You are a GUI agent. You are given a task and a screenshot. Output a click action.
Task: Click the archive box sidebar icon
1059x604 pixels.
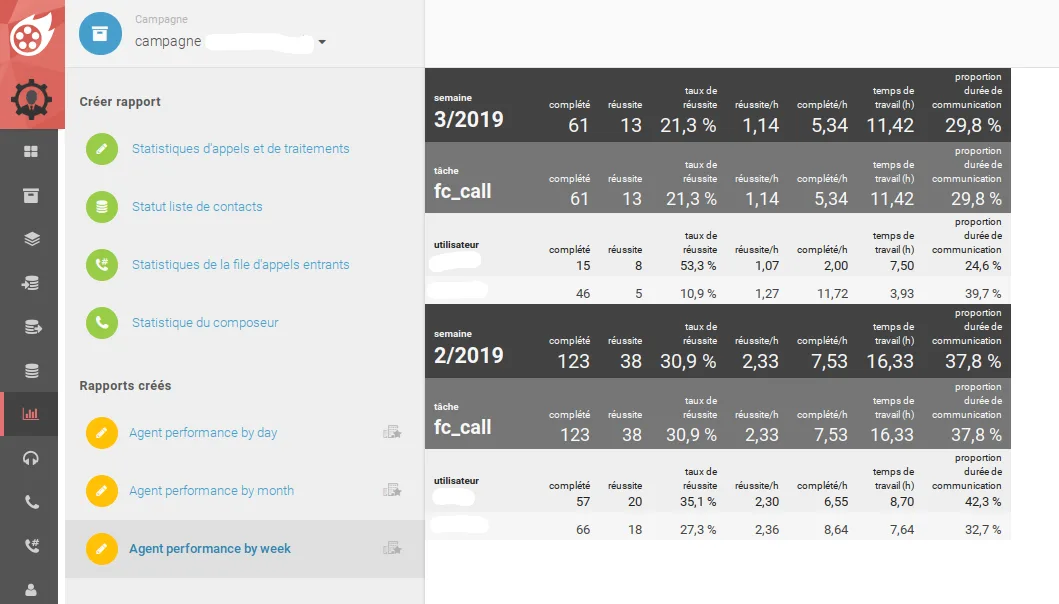pyautogui.click(x=31, y=195)
